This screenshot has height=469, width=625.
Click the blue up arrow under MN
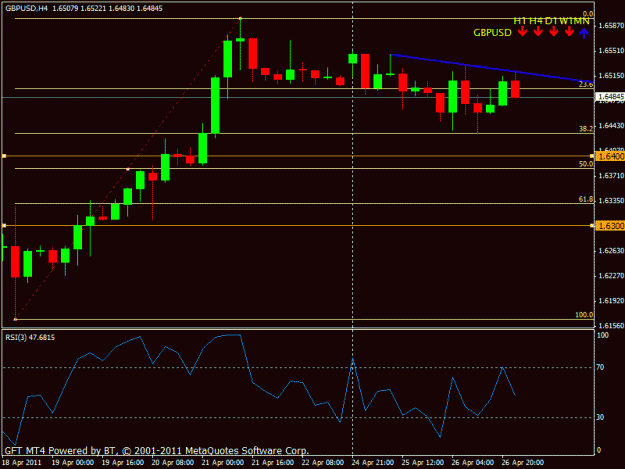click(584, 32)
